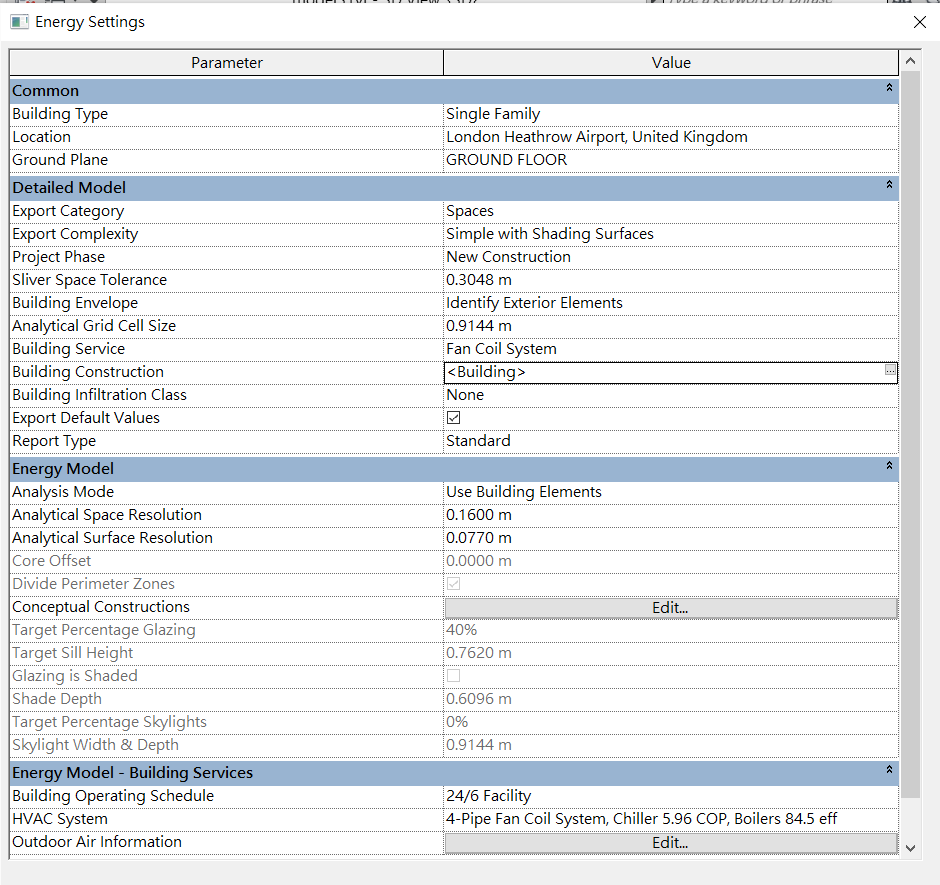Viewport: 940px width, 885px height.
Task: Toggle the Glazing is Shaded checkbox
Action: (x=453, y=675)
